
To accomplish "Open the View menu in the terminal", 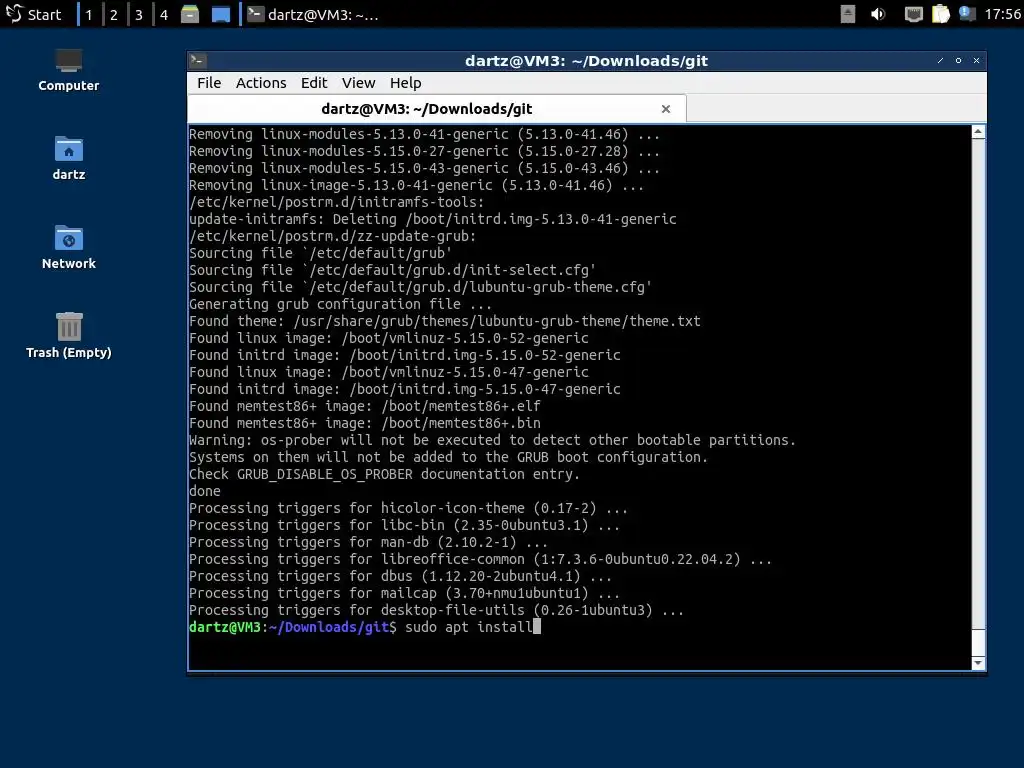I will pos(359,83).
